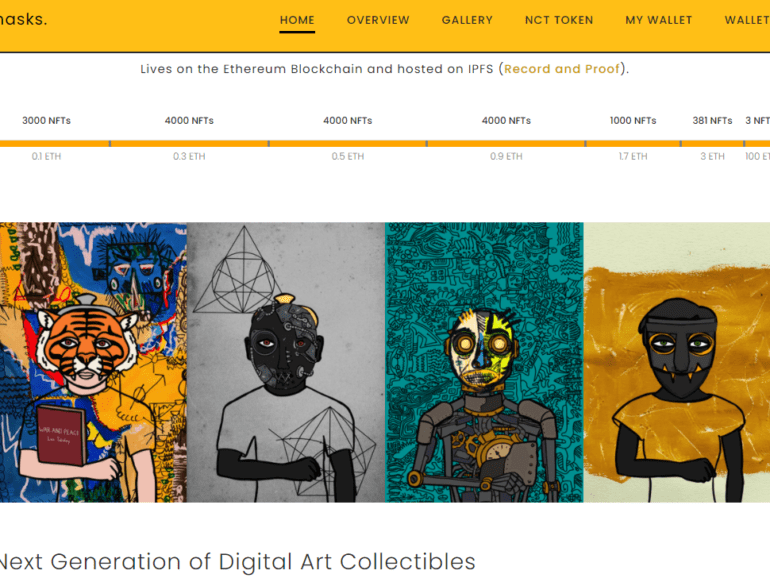Viewport: 770px width, 578px height.
Task: Select the 0.3 ETH price tier
Action: coord(189,143)
